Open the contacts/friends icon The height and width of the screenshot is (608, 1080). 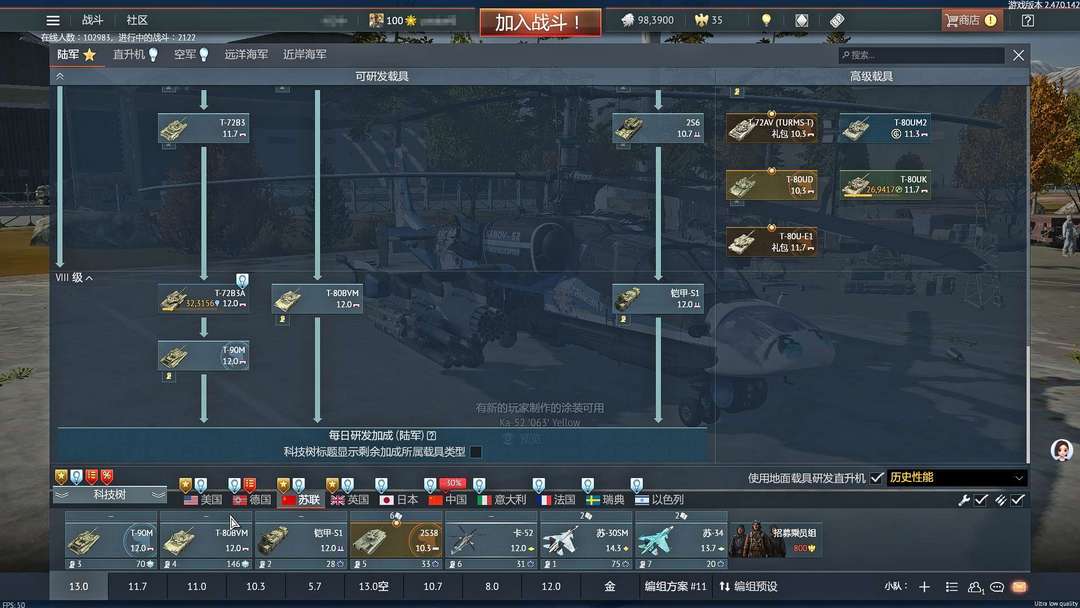(975, 587)
